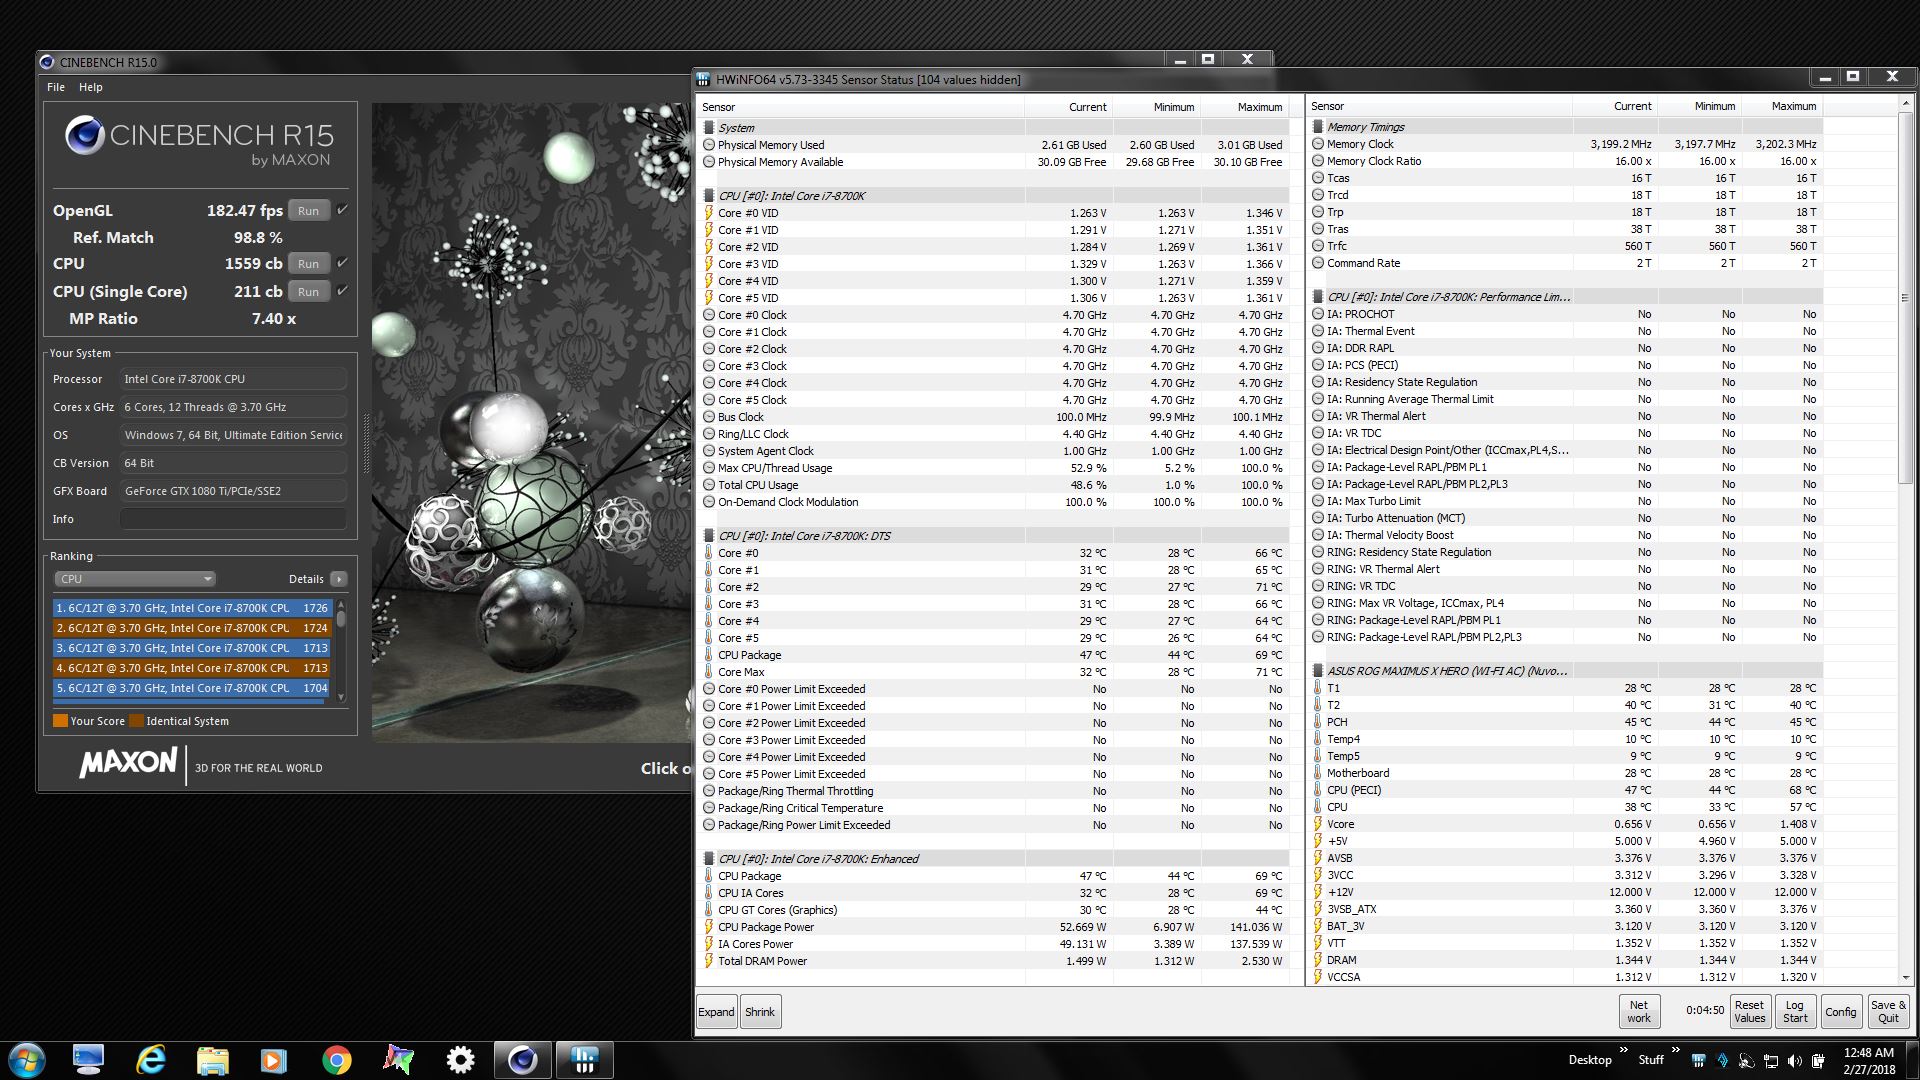
Task: Click the Shrink button in HWiNFO
Action: coord(760,1012)
